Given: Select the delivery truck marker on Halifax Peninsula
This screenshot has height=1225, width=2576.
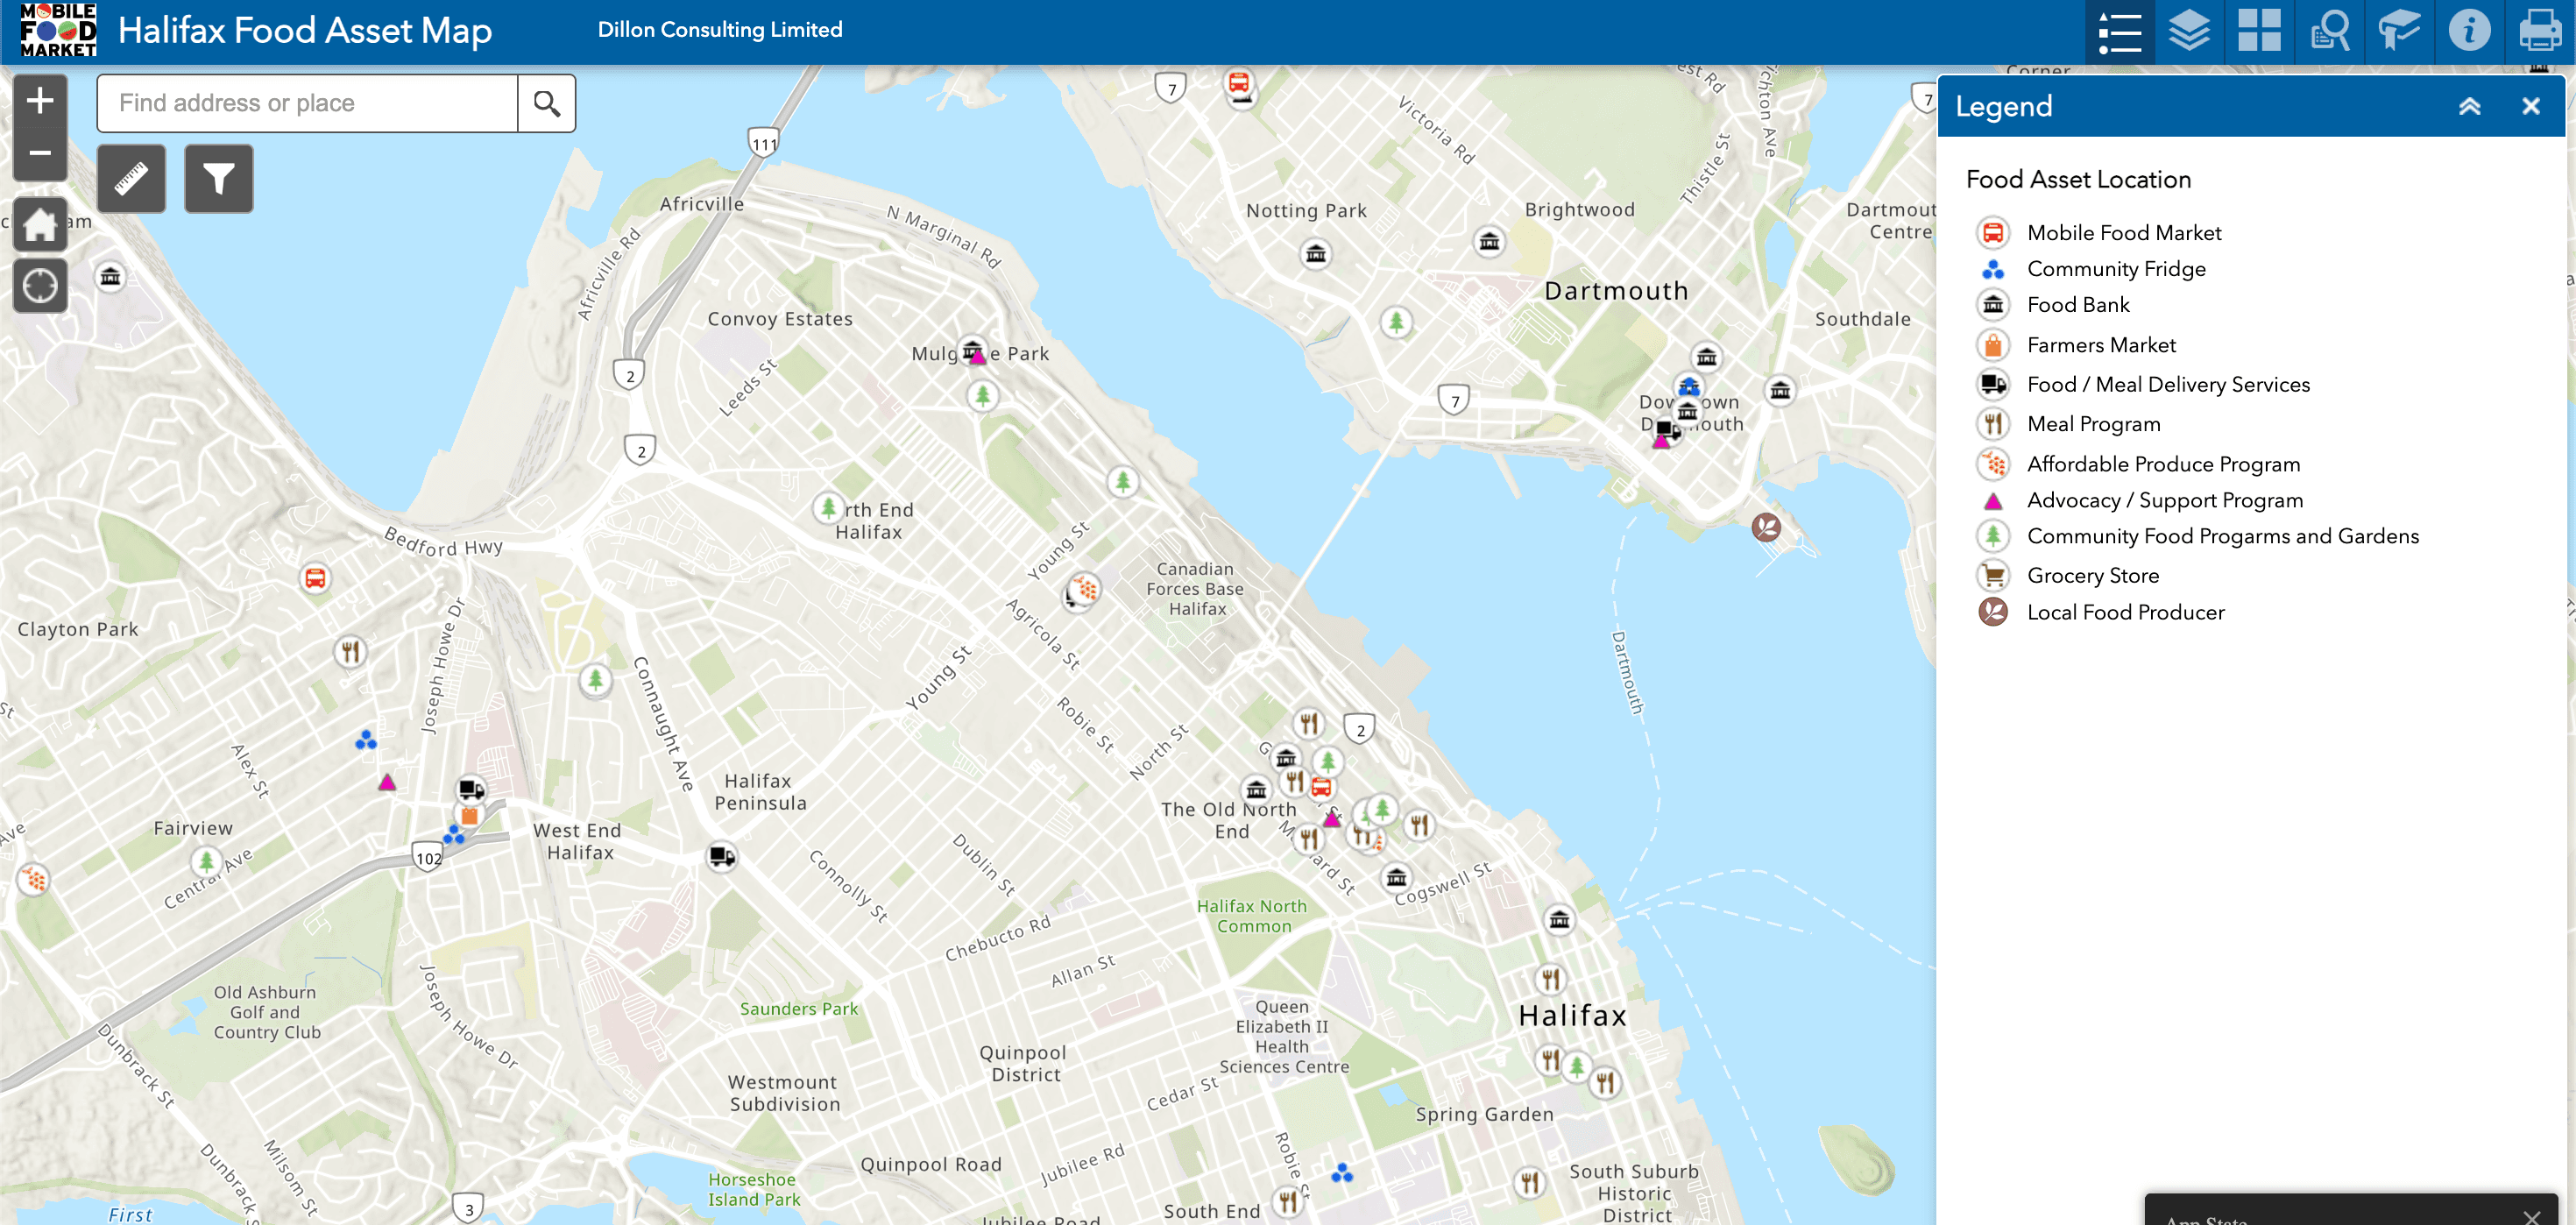Looking at the screenshot, I should tap(722, 857).
